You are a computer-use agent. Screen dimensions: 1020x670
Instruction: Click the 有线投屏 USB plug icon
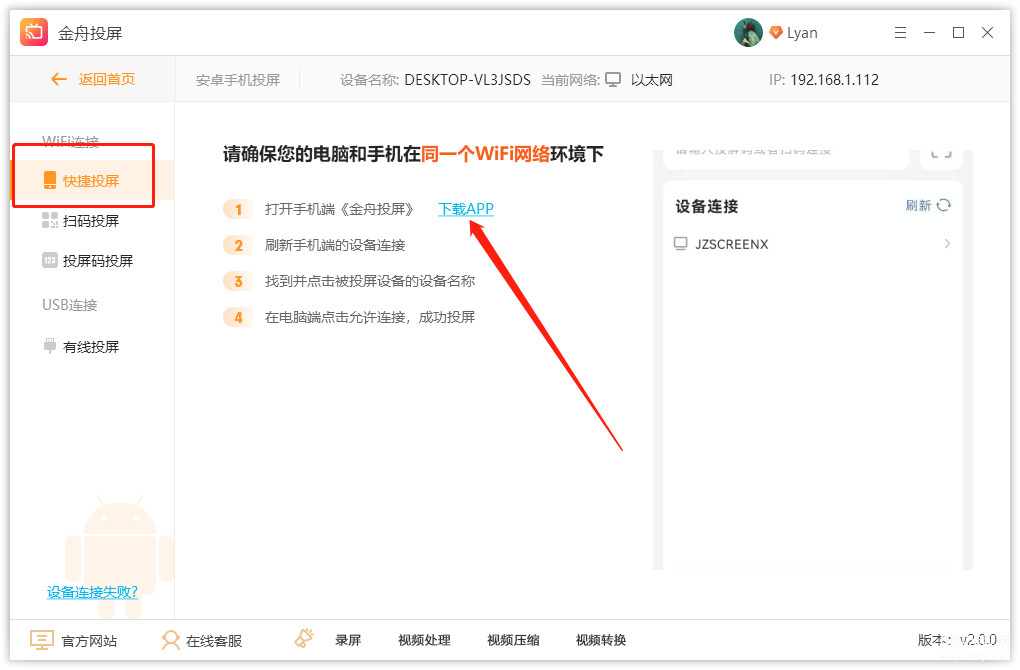[49, 346]
